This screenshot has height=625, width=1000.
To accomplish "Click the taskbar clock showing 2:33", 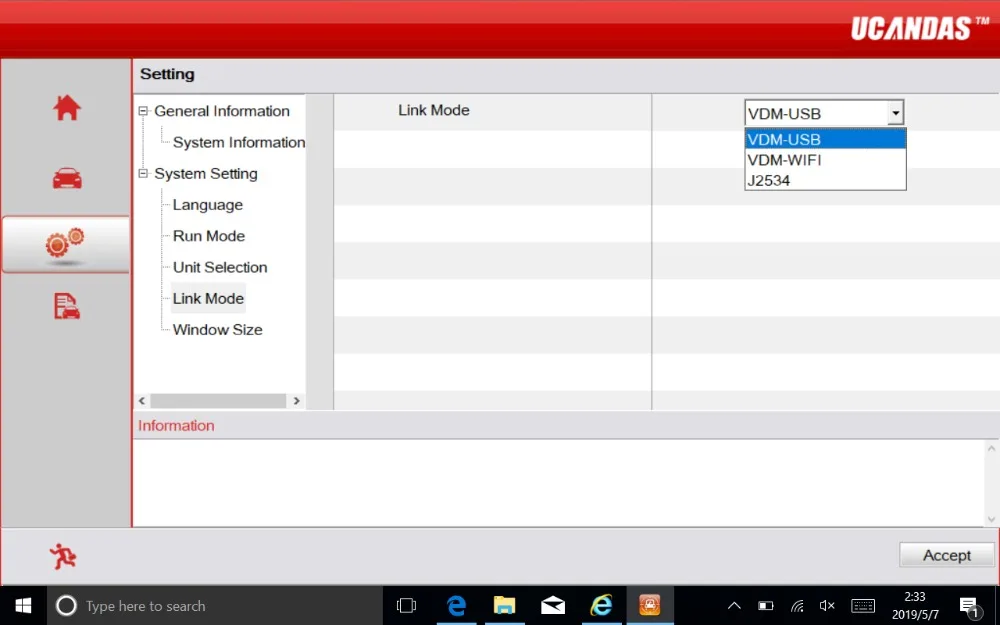I will [915, 605].
